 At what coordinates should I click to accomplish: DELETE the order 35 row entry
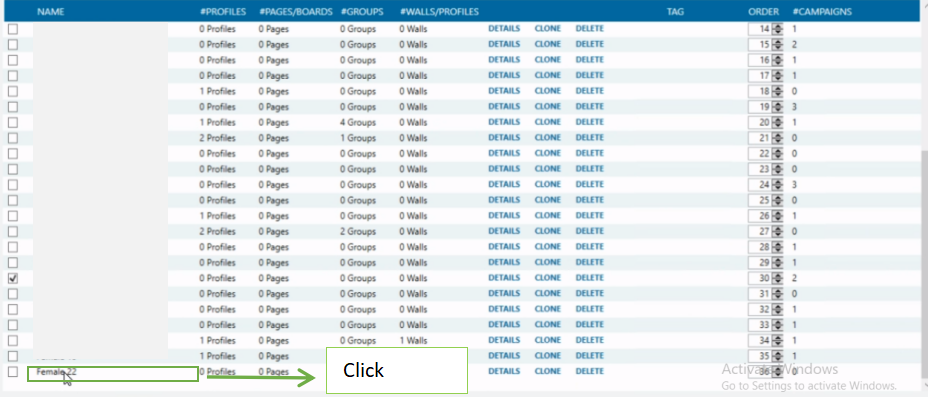pos(590,355)
